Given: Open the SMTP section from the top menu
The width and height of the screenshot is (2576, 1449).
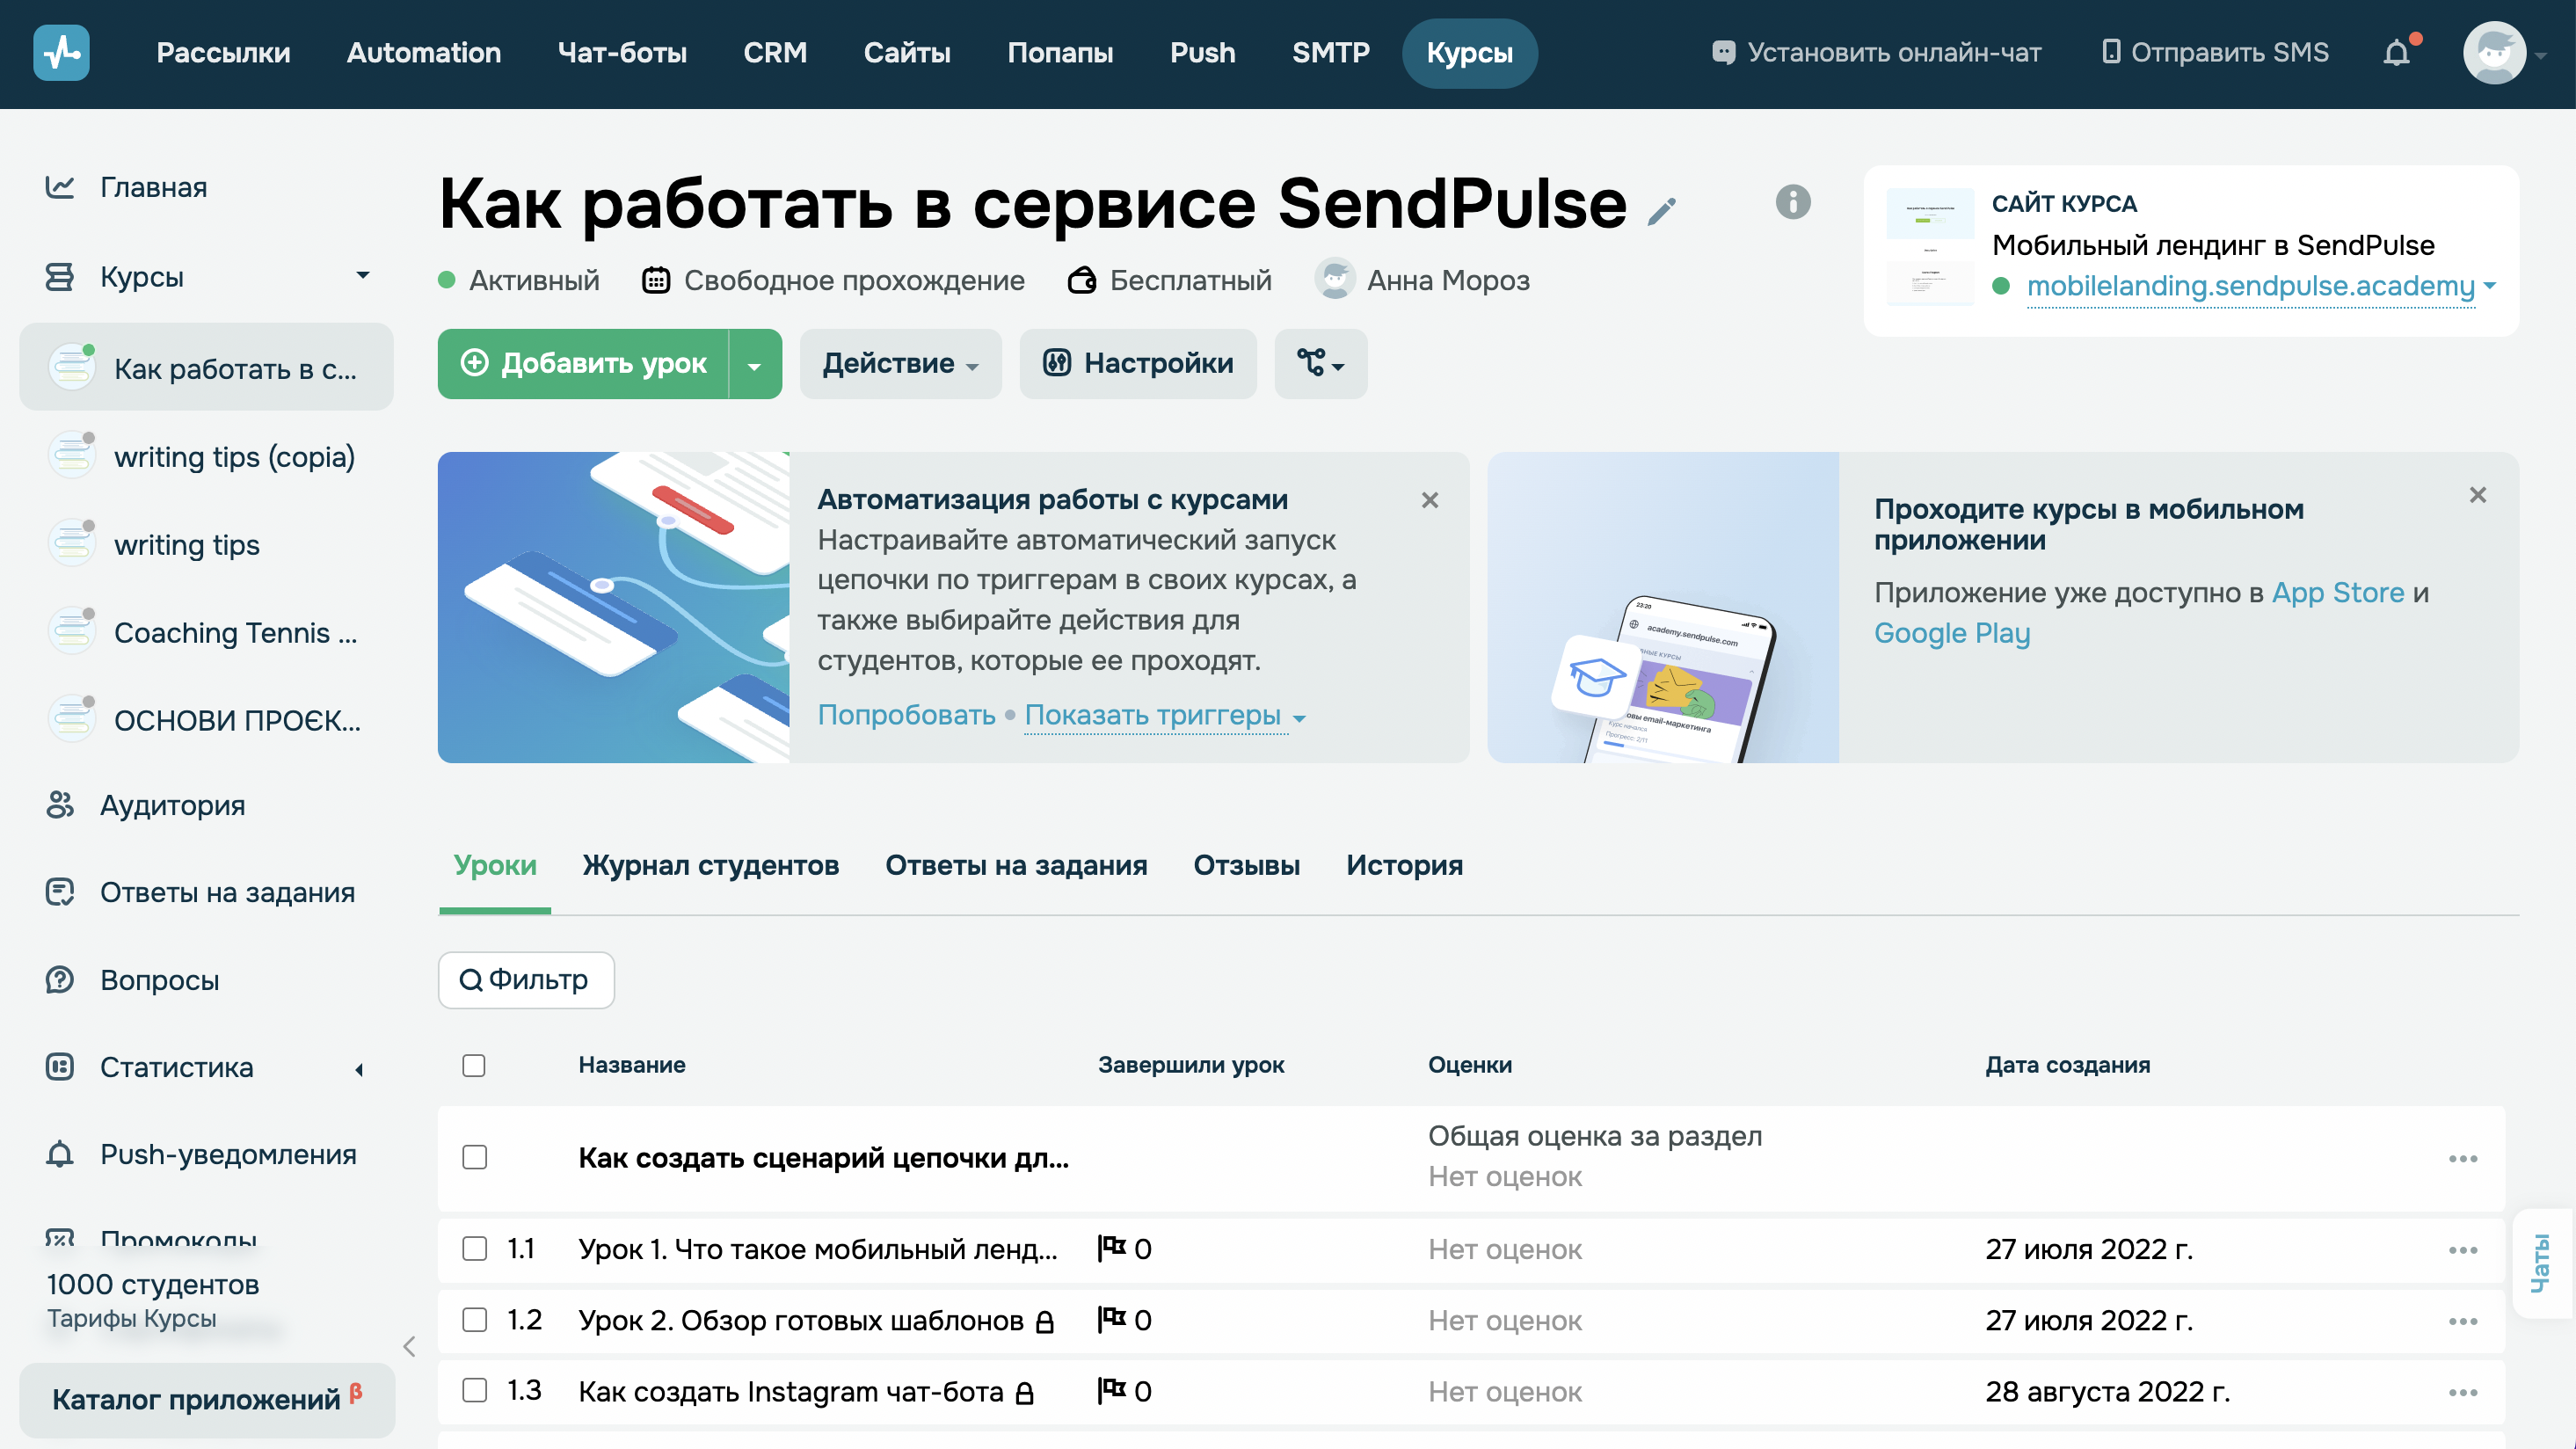Looking at the screenshot, I should (x=1331, y=53).
